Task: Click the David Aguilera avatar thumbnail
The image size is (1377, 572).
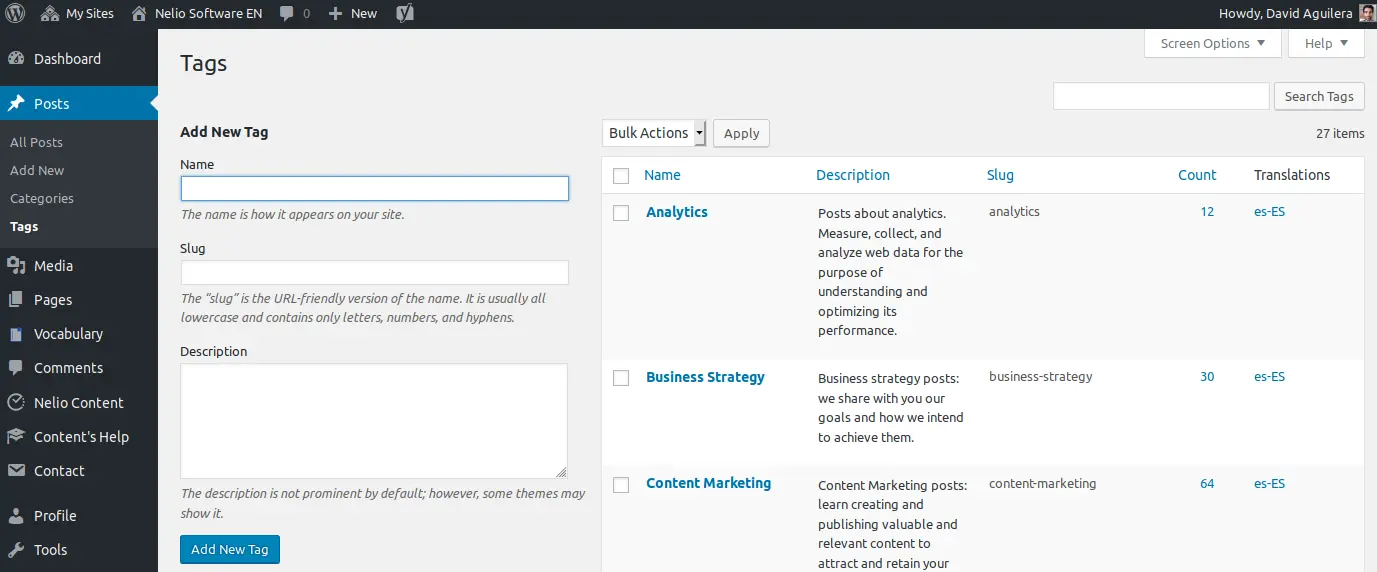Action: (x=1367, y=14)
